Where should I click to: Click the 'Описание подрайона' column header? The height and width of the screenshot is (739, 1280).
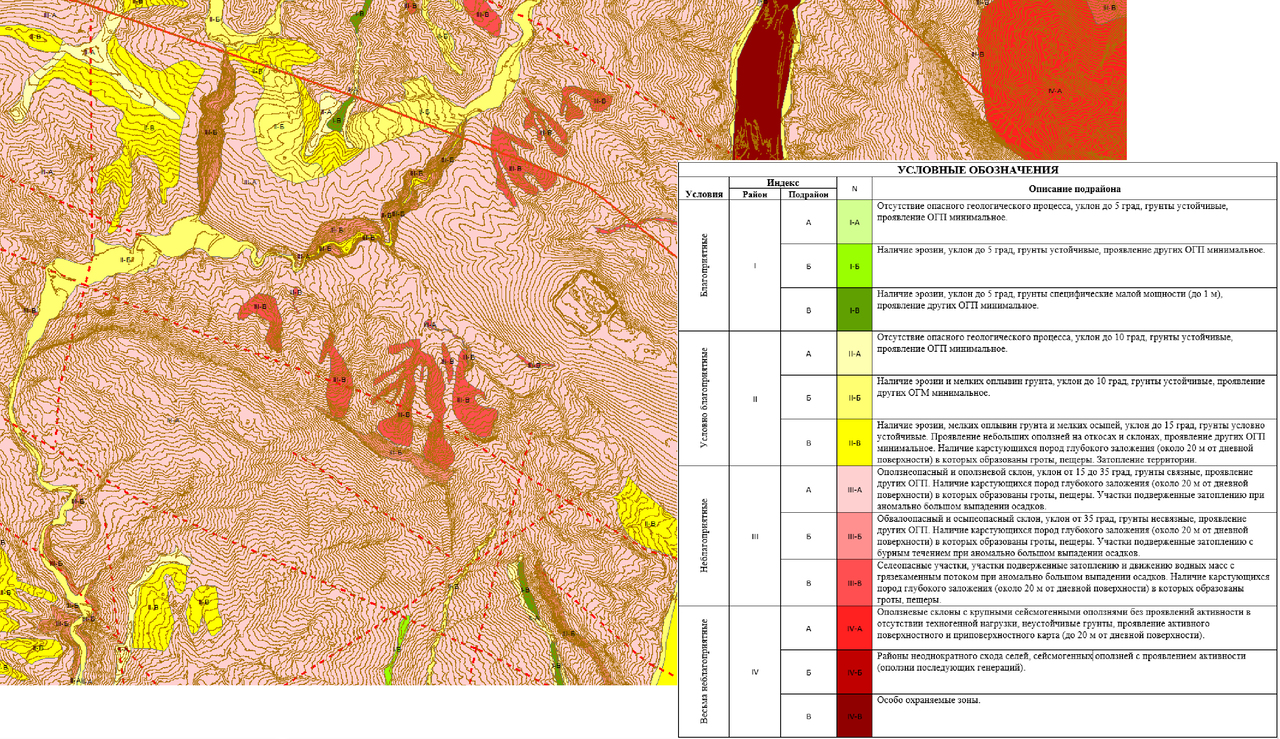[1073, 189]
